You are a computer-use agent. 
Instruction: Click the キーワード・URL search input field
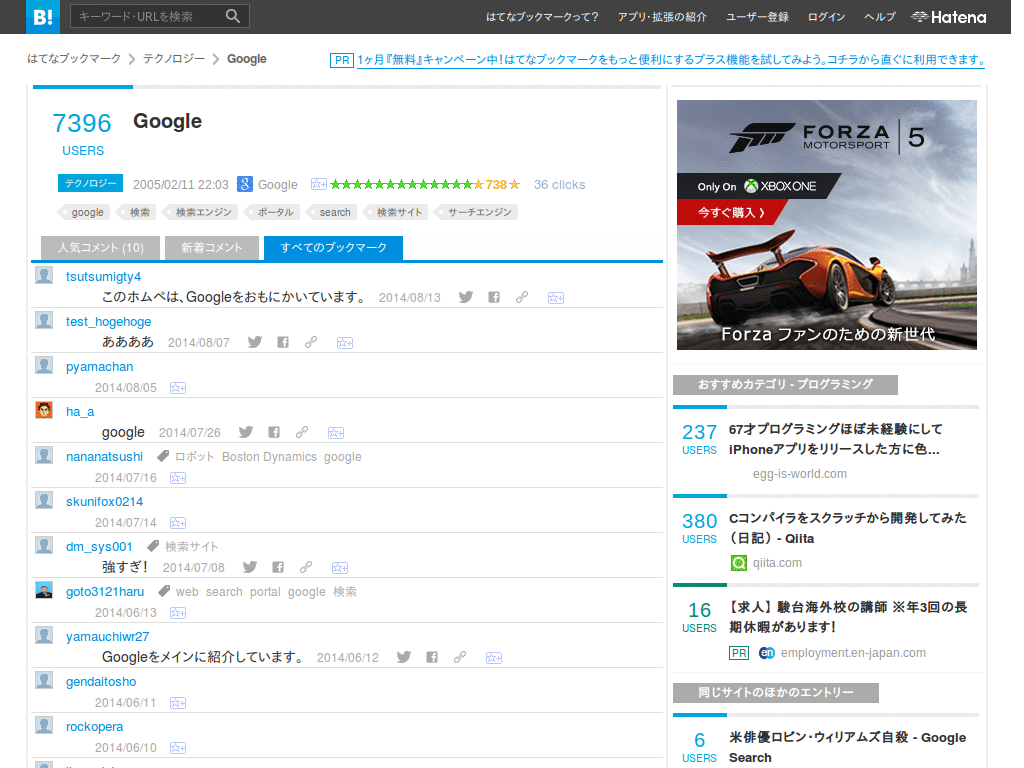click(x=147, y=16)
